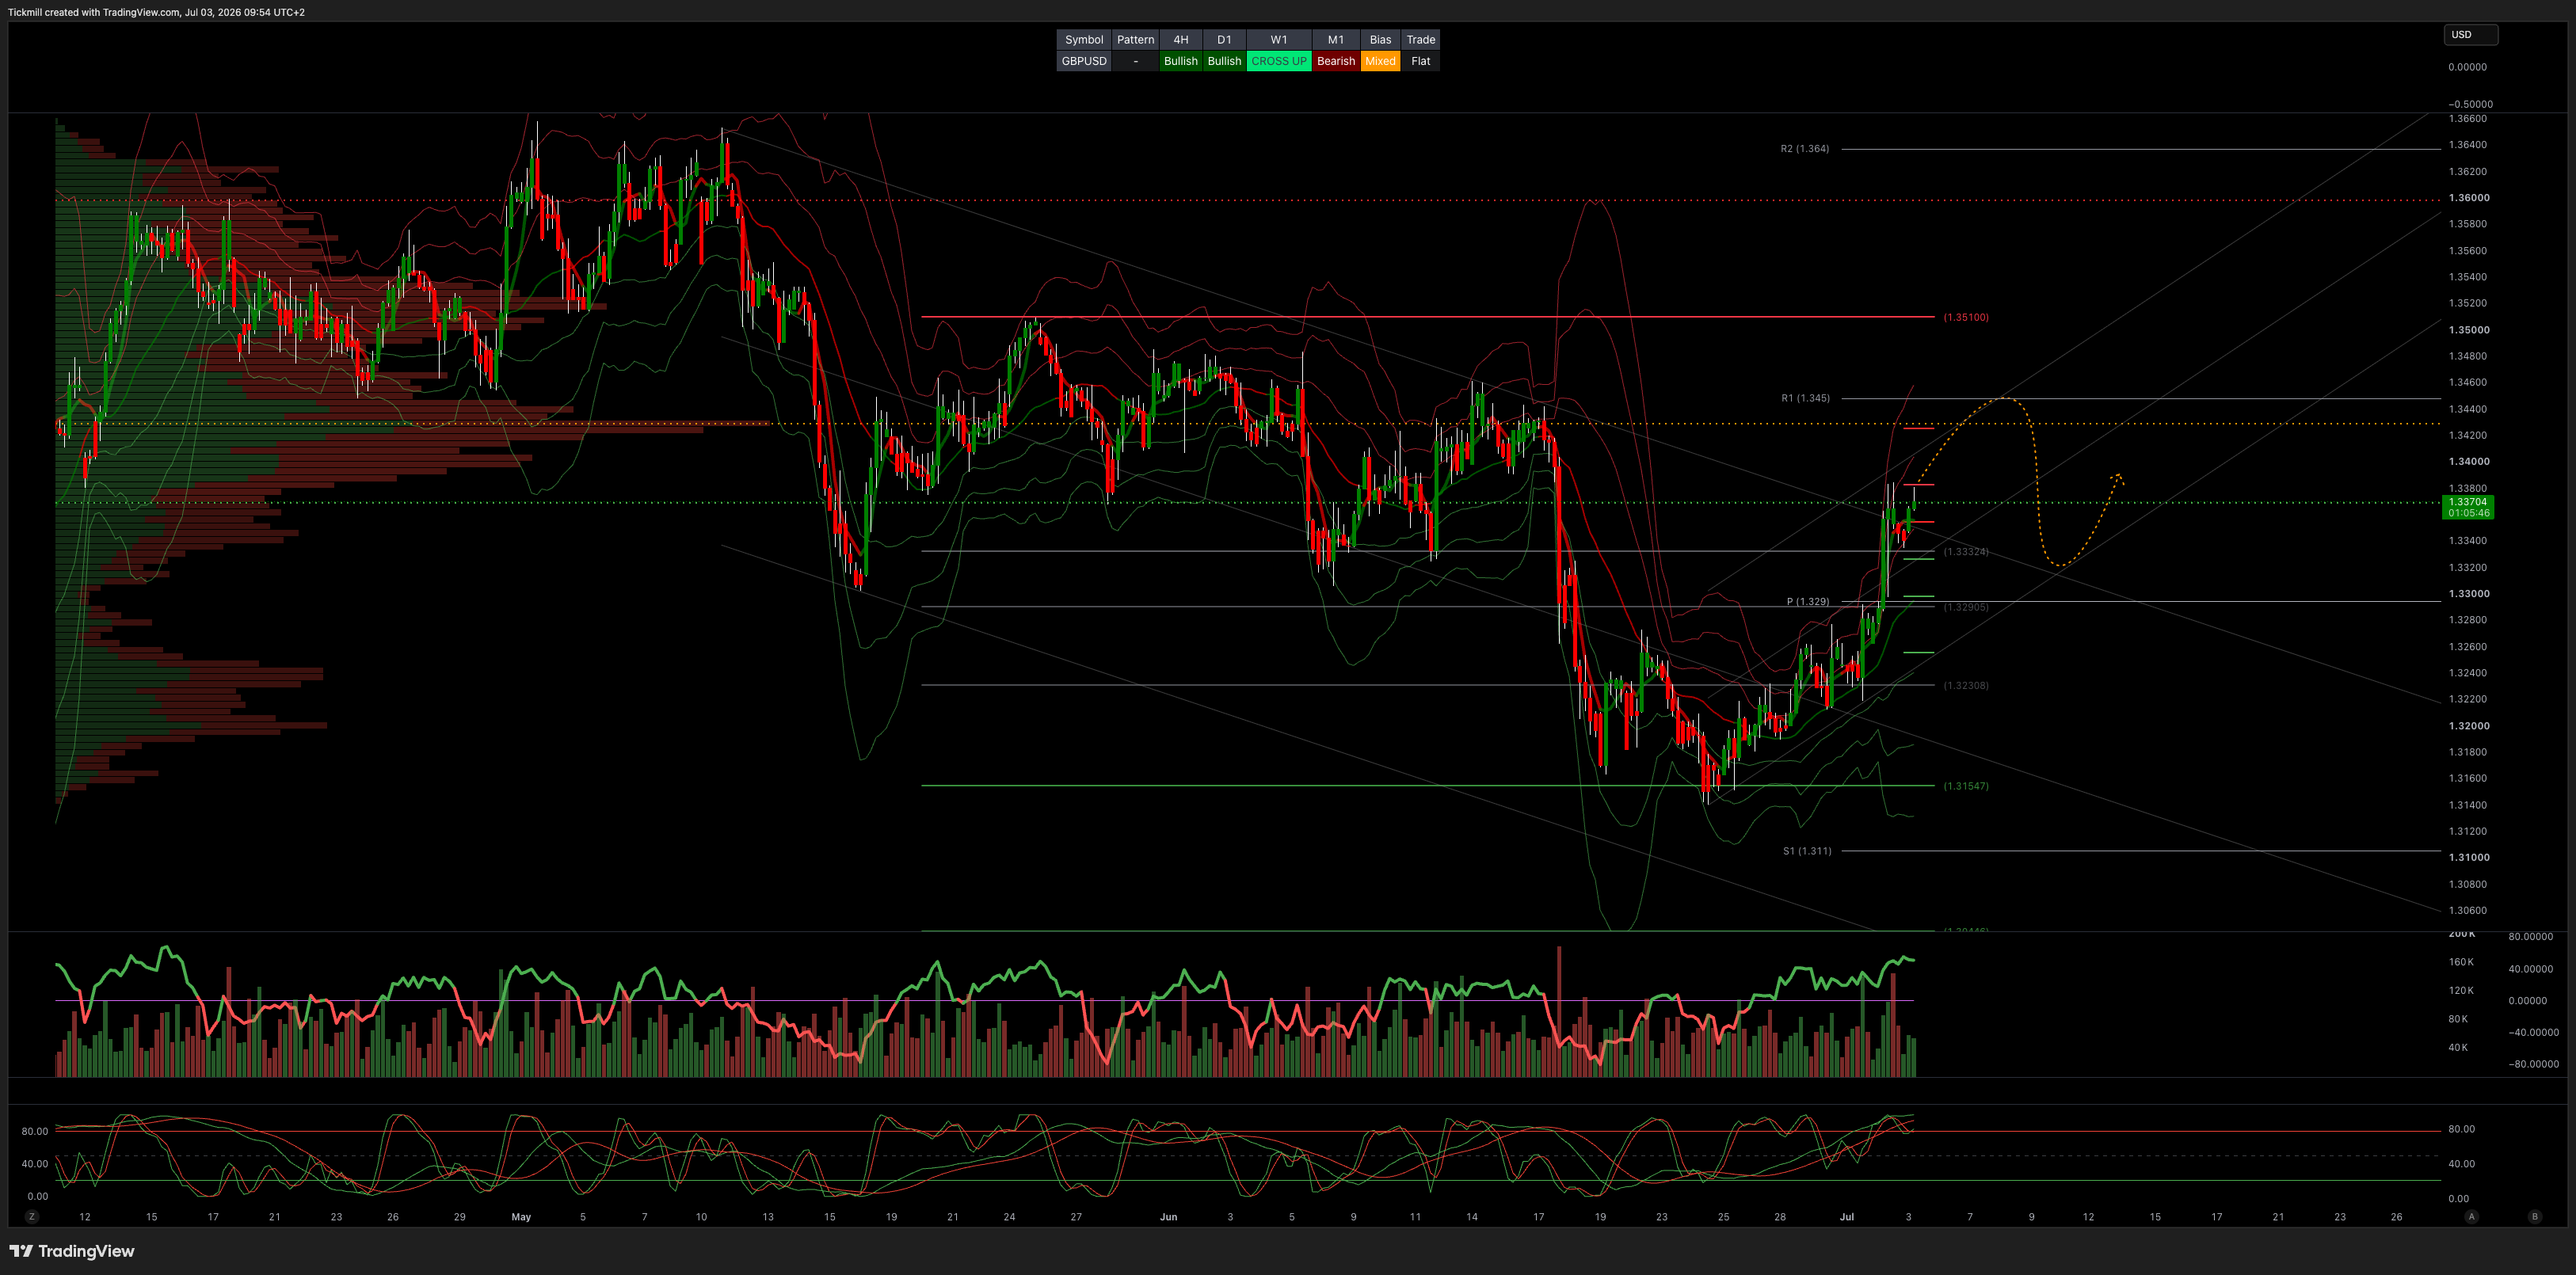Select the GBPUSD symbol cell
This screenshot has height=1275, width=2576.
pos(1084,61)
